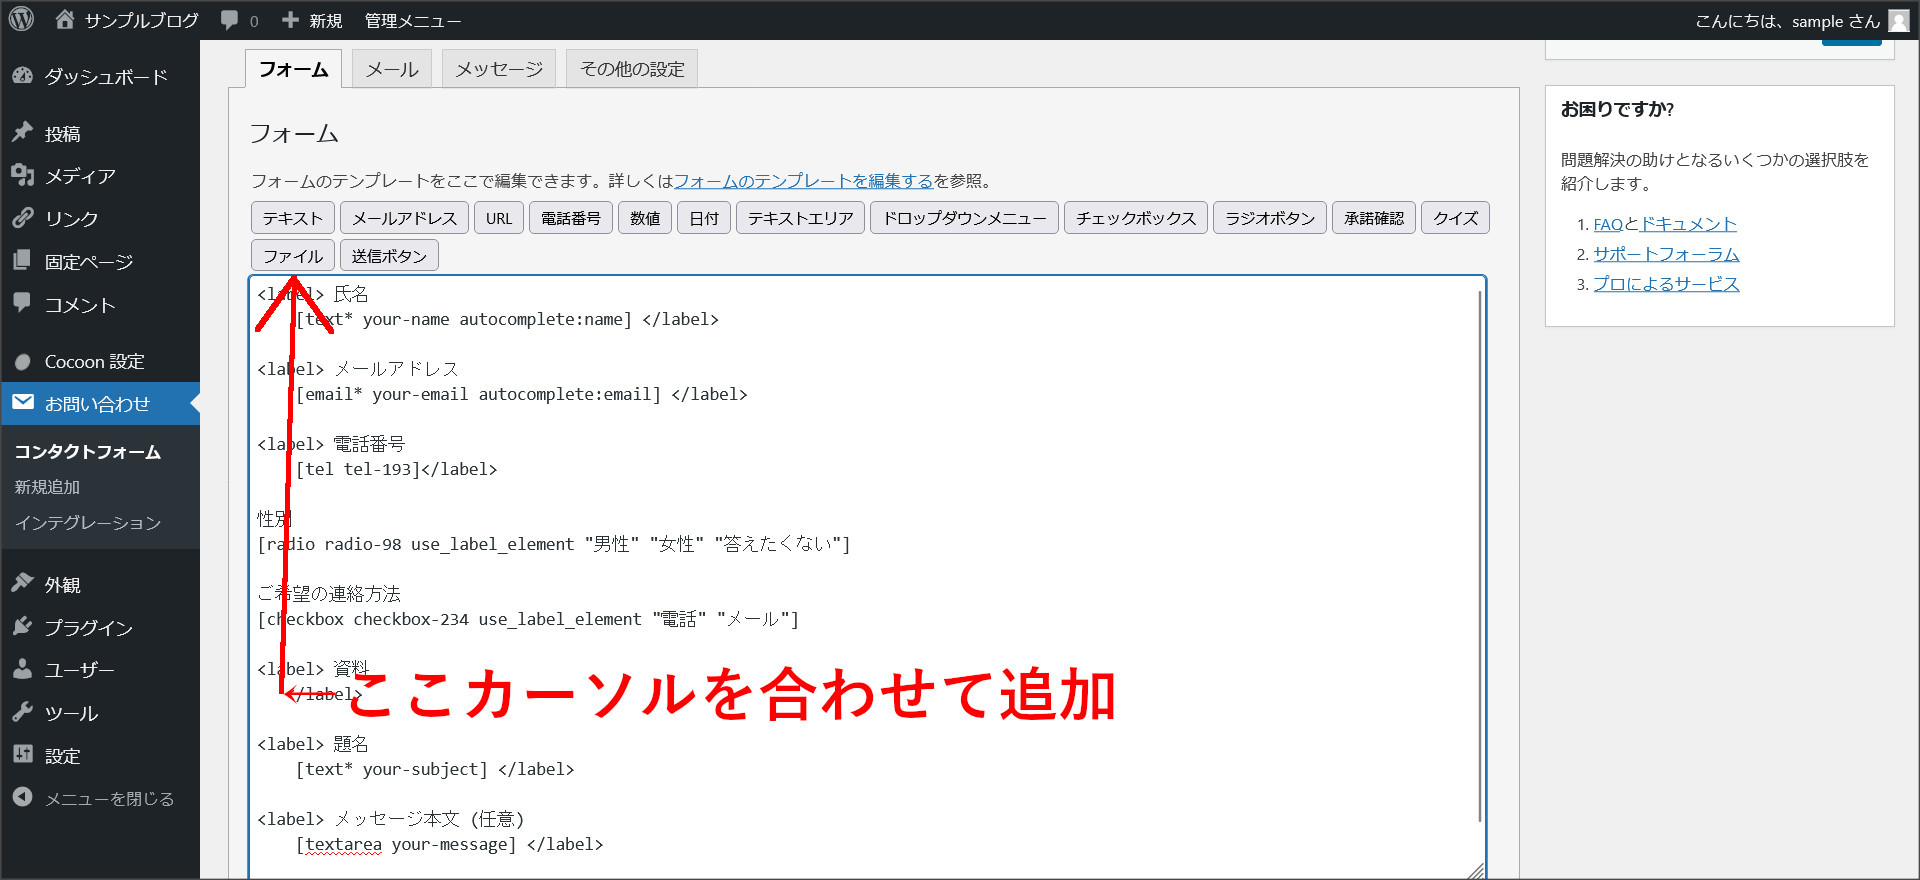Switch to the その他の設定 tab
1920x880 pixels.
[632, 69]
